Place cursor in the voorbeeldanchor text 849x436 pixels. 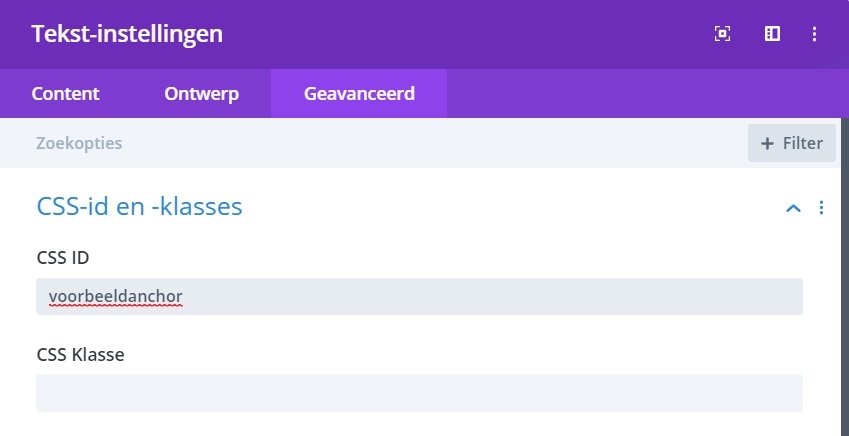pyautogui.click(x=115, y=297)
